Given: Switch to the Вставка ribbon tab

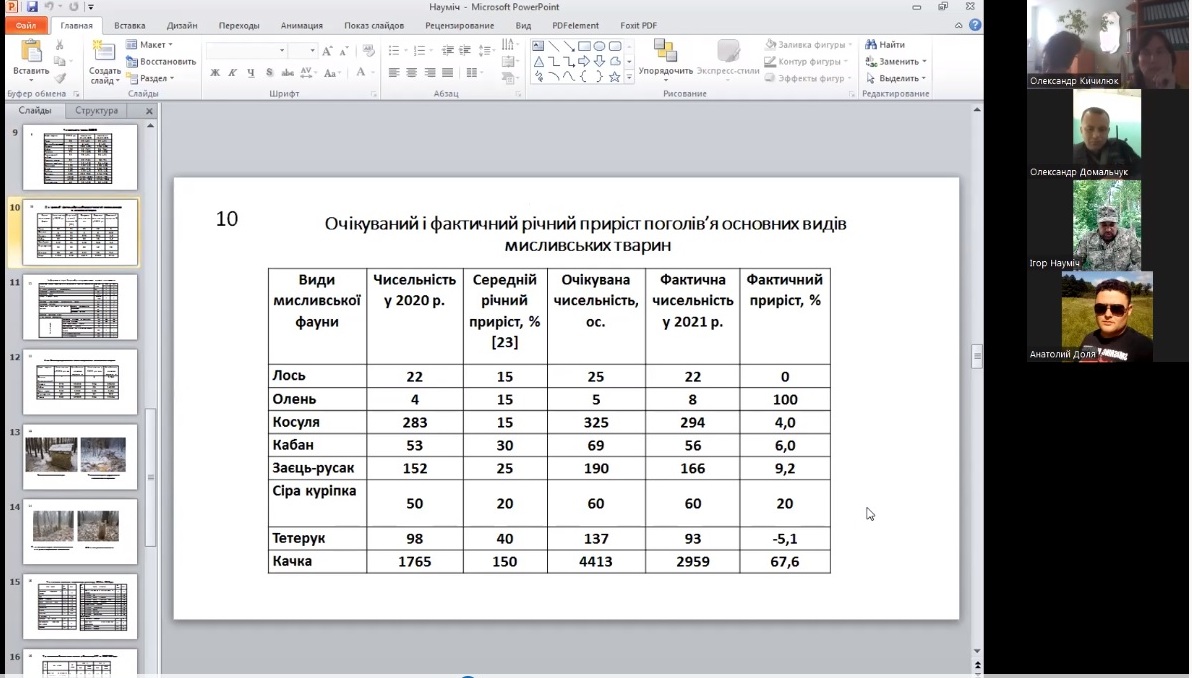Looking at the screenshot, I should (132, 27).
